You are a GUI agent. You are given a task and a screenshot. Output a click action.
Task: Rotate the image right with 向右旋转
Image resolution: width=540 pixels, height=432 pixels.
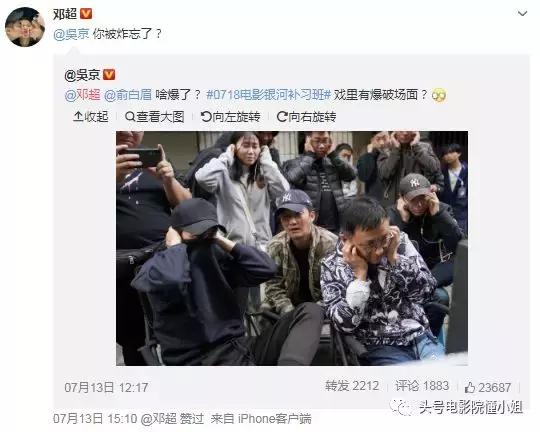(x=307, y=117)
